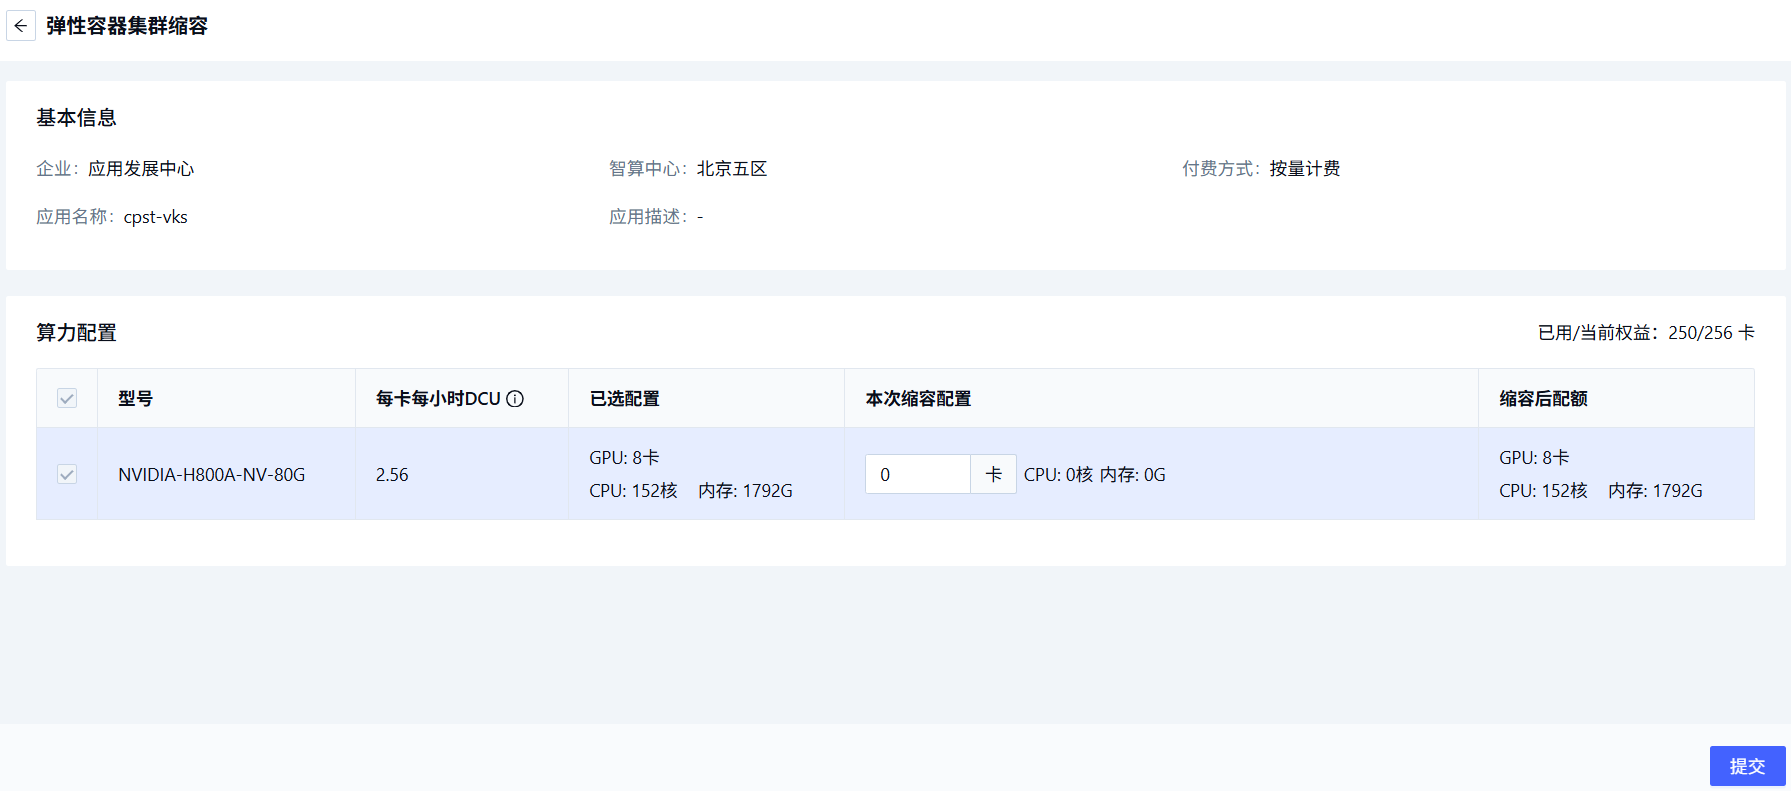Click the 缩容后配额 column header
Image resolution: width=1791 pixels, height=791 pixels.
pos(1543,399)
